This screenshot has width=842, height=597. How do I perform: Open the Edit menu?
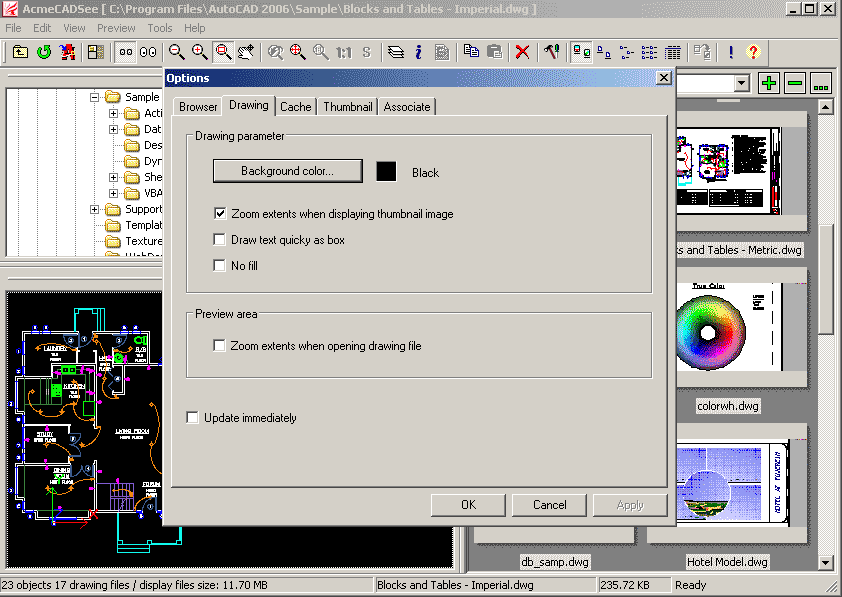(42, 28)
